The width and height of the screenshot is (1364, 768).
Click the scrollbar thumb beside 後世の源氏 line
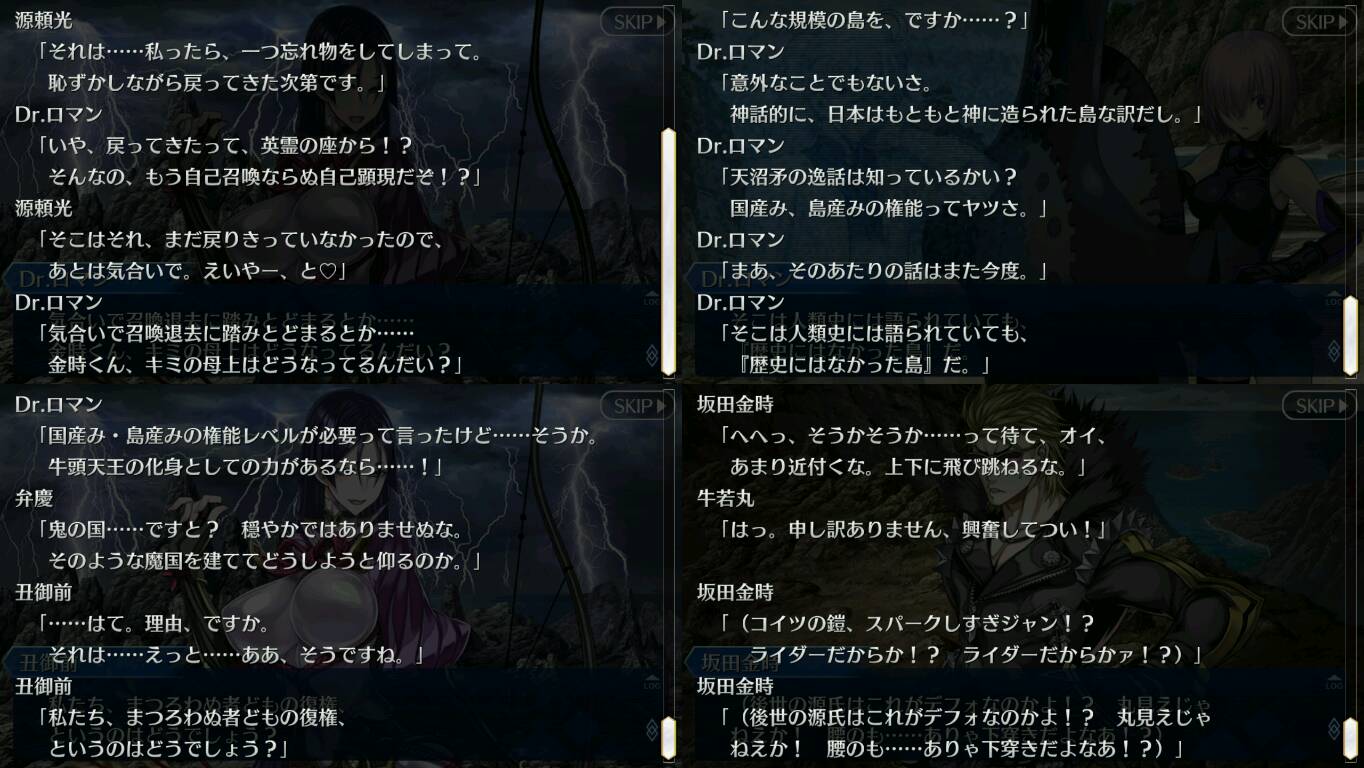(1350, 738)
